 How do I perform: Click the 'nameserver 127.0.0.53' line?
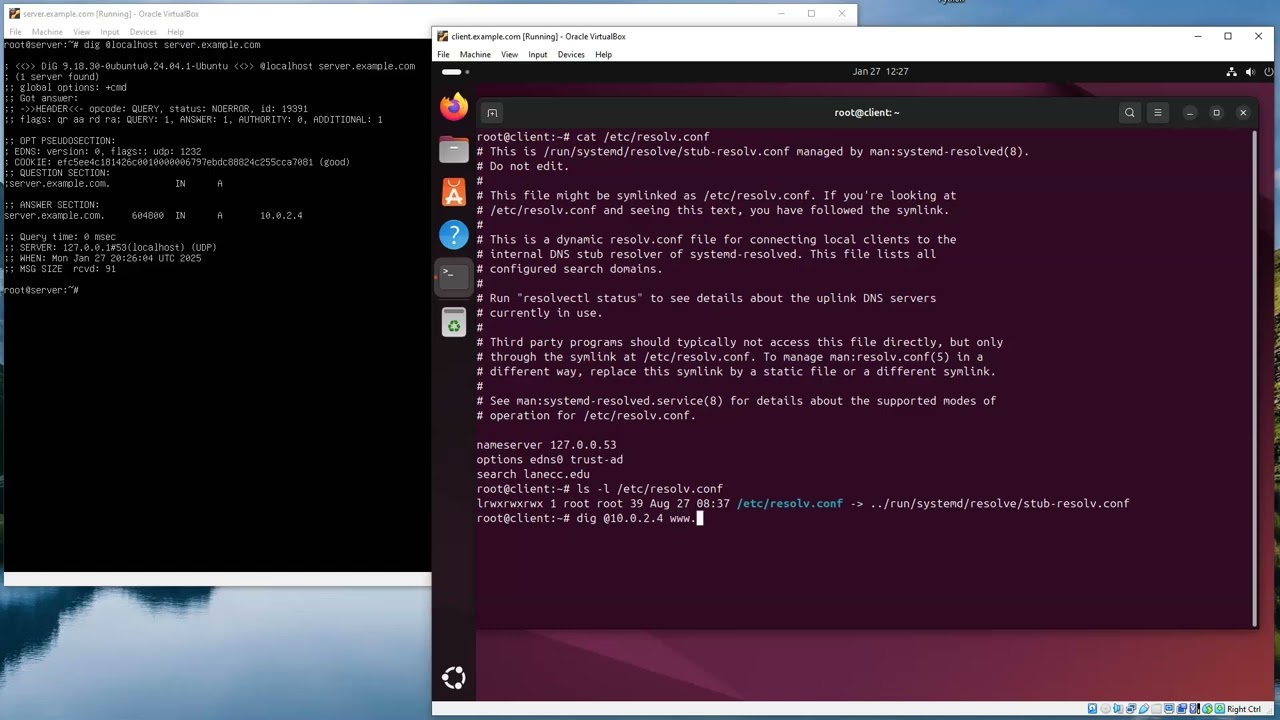coord(546,445)
